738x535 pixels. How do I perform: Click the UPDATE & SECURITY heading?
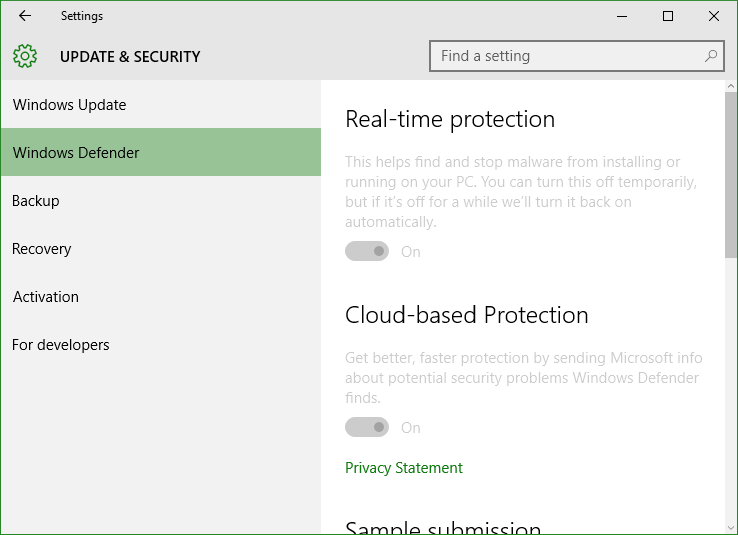[x=130, y=56]
